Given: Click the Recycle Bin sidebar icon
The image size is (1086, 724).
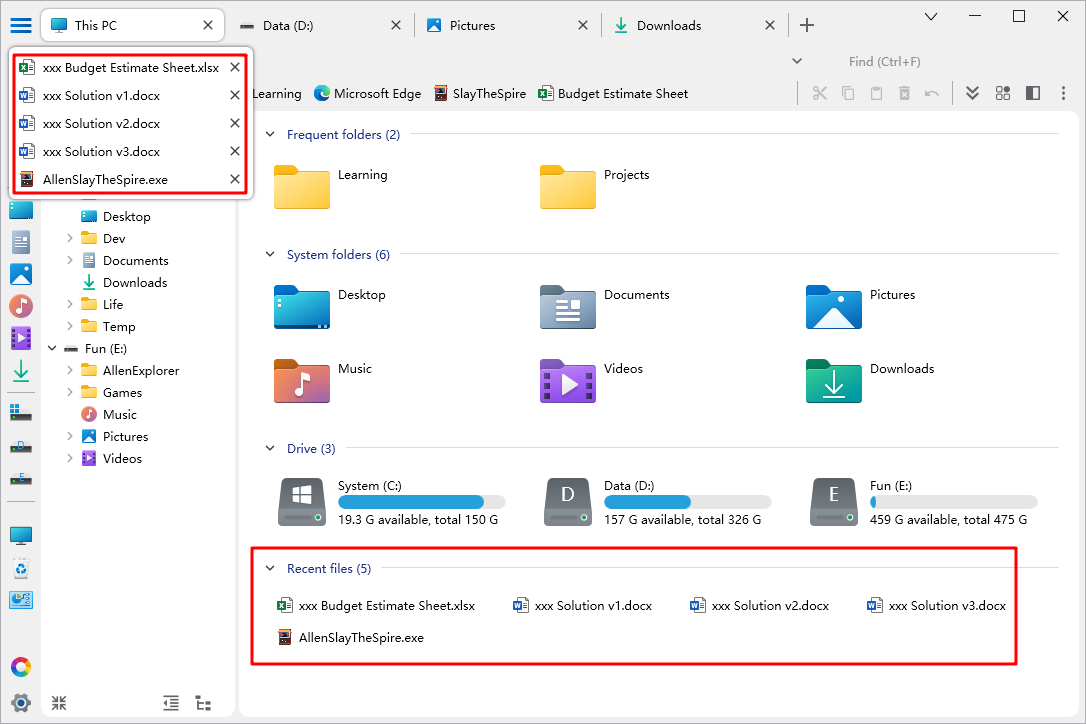Looking at the screenshot, I should point(20,568).
